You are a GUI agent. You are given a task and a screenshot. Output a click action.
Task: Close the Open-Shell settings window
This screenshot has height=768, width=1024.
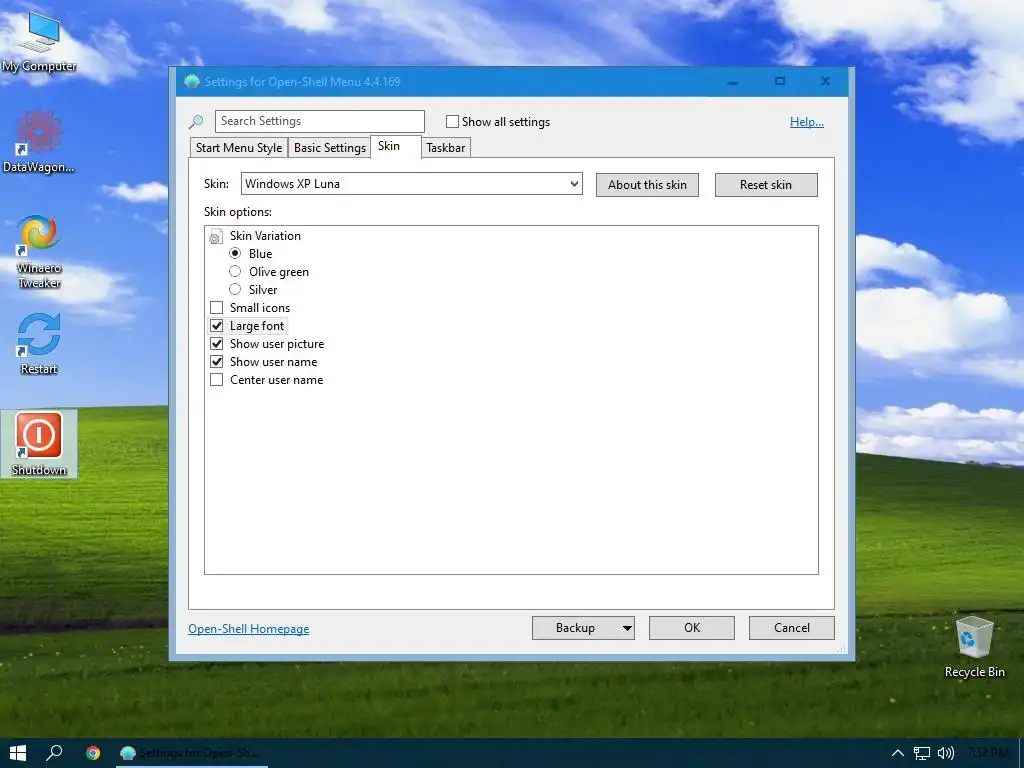825,82
